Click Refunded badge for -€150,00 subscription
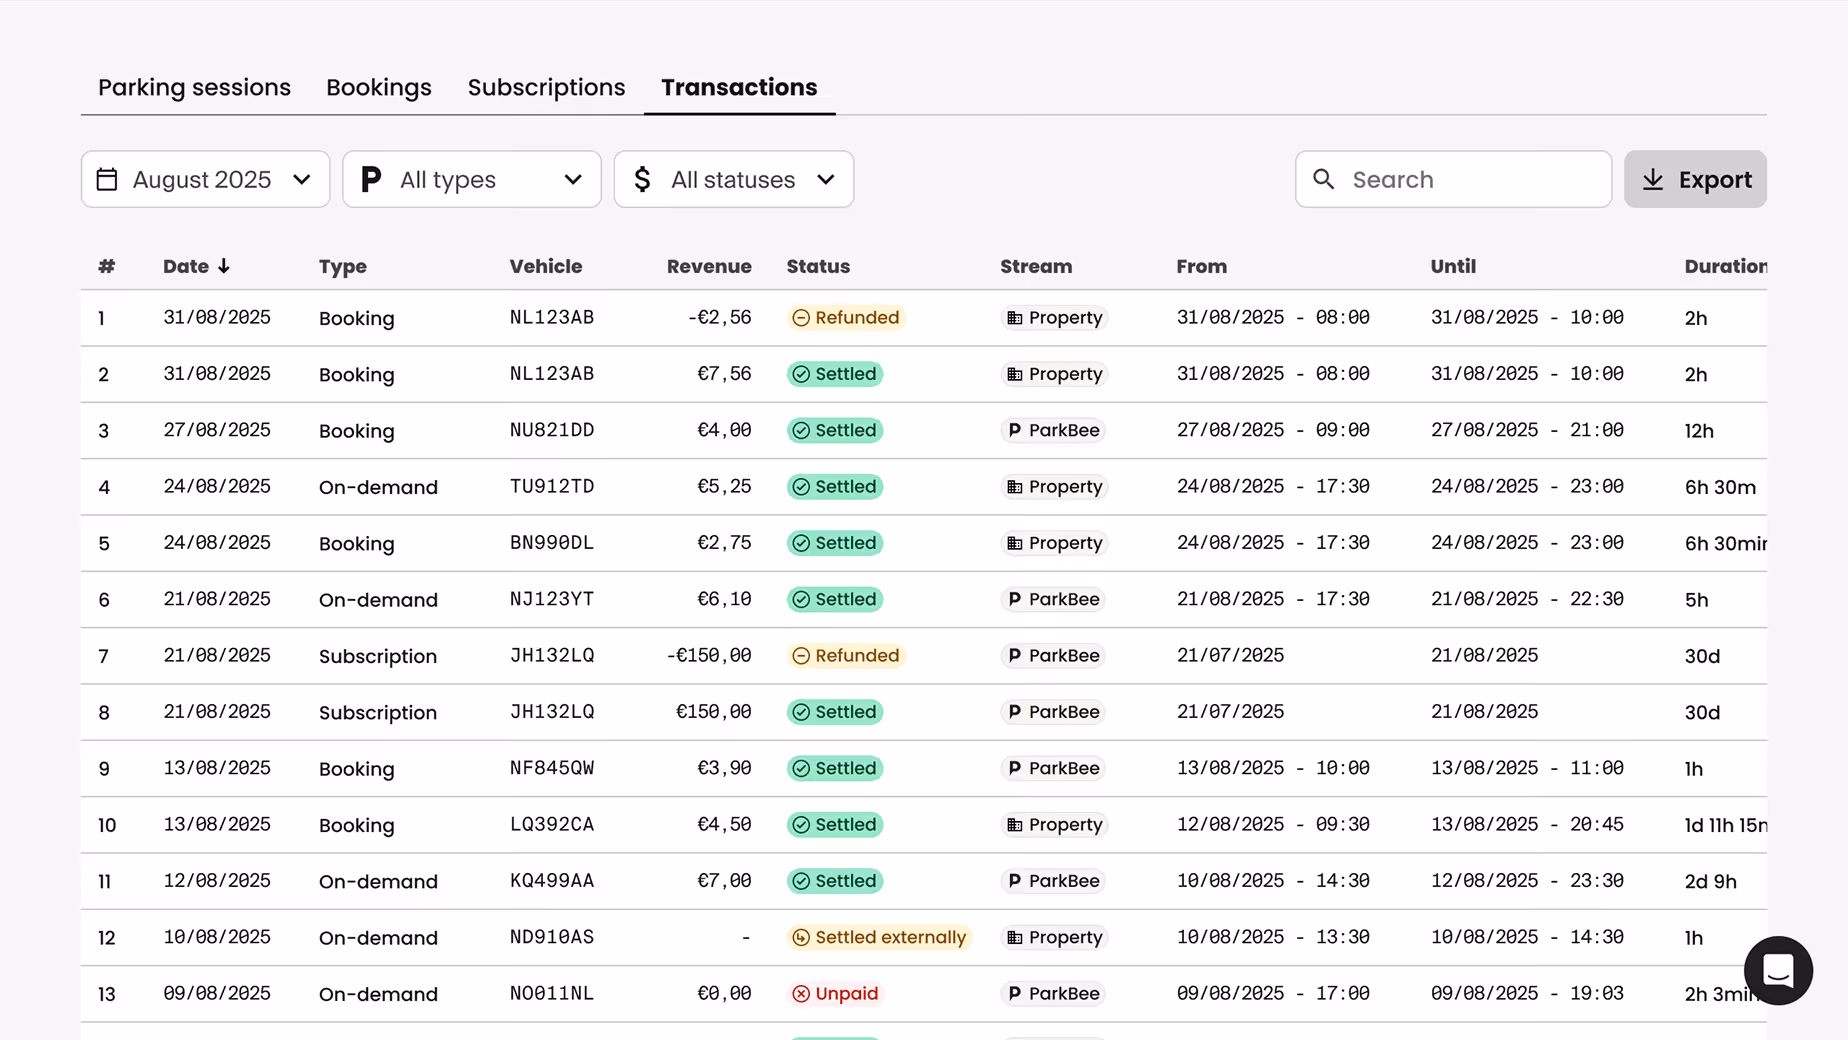 [846, 656]
